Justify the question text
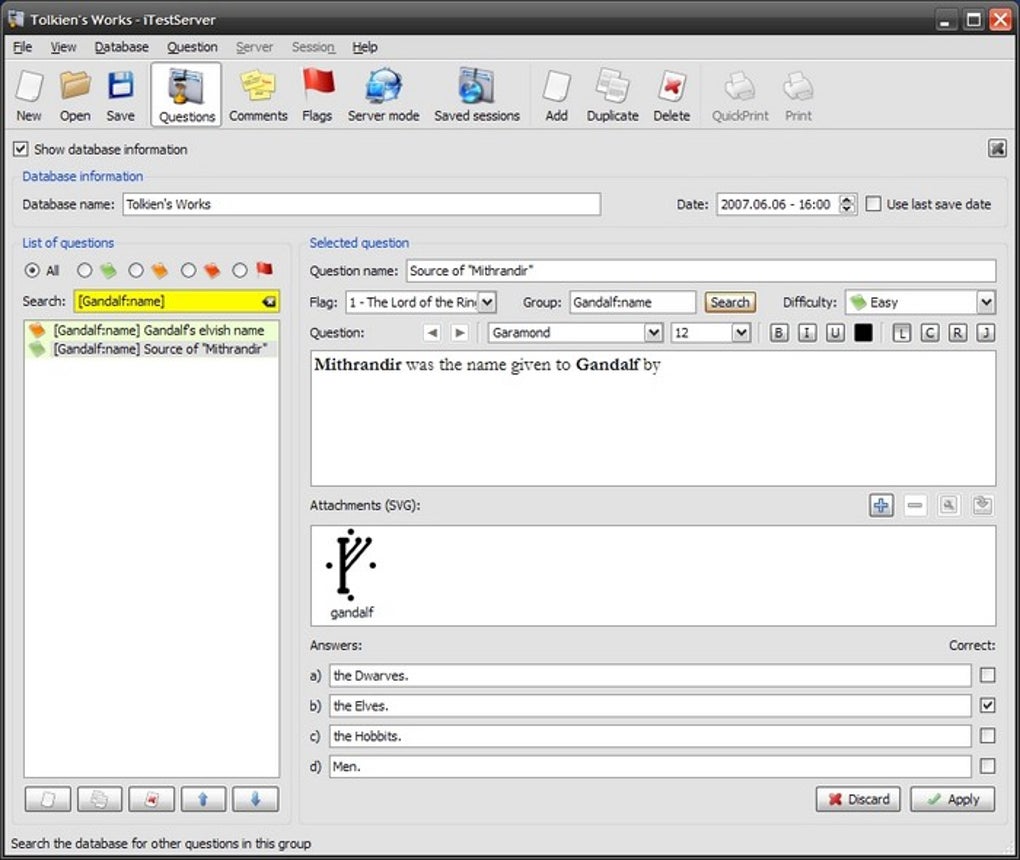Screen dimensions: 1020x860 pyautogui.click(x=986, y=333)
